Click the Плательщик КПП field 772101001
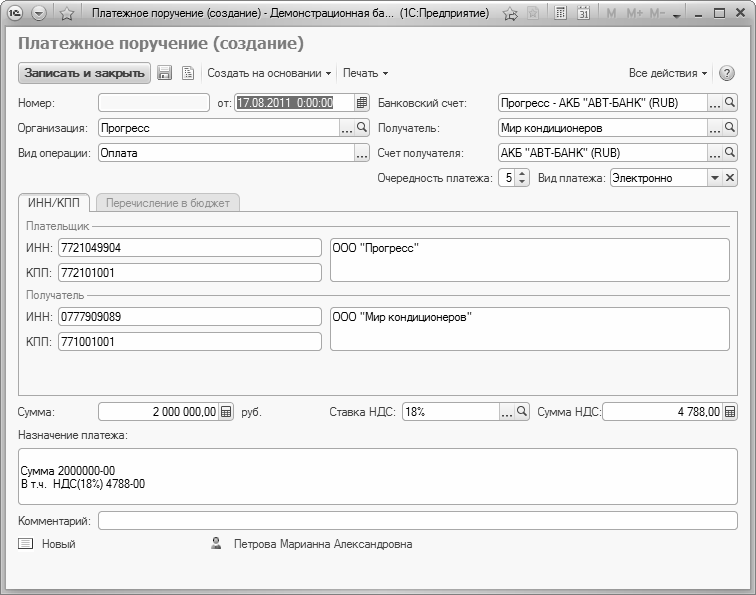 (x=189, y=272)
